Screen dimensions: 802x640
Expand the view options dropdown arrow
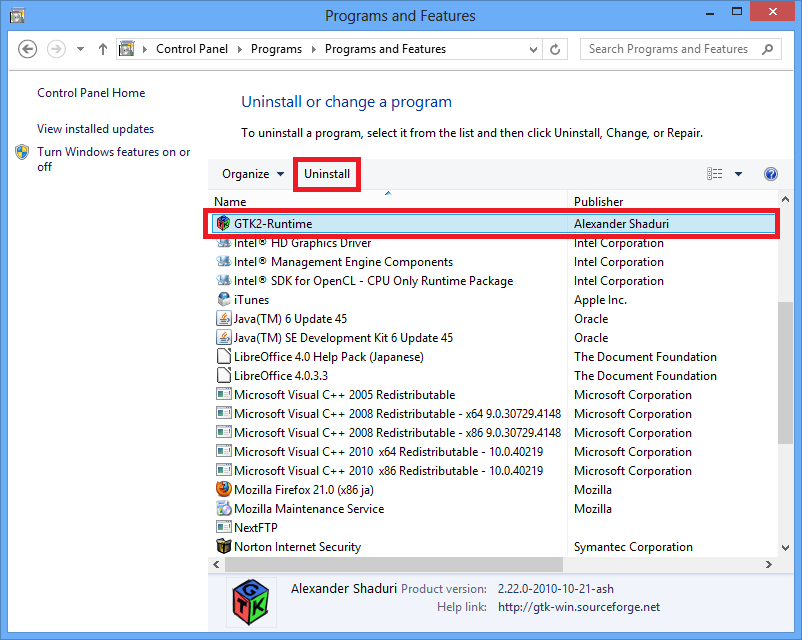point(738,174)
